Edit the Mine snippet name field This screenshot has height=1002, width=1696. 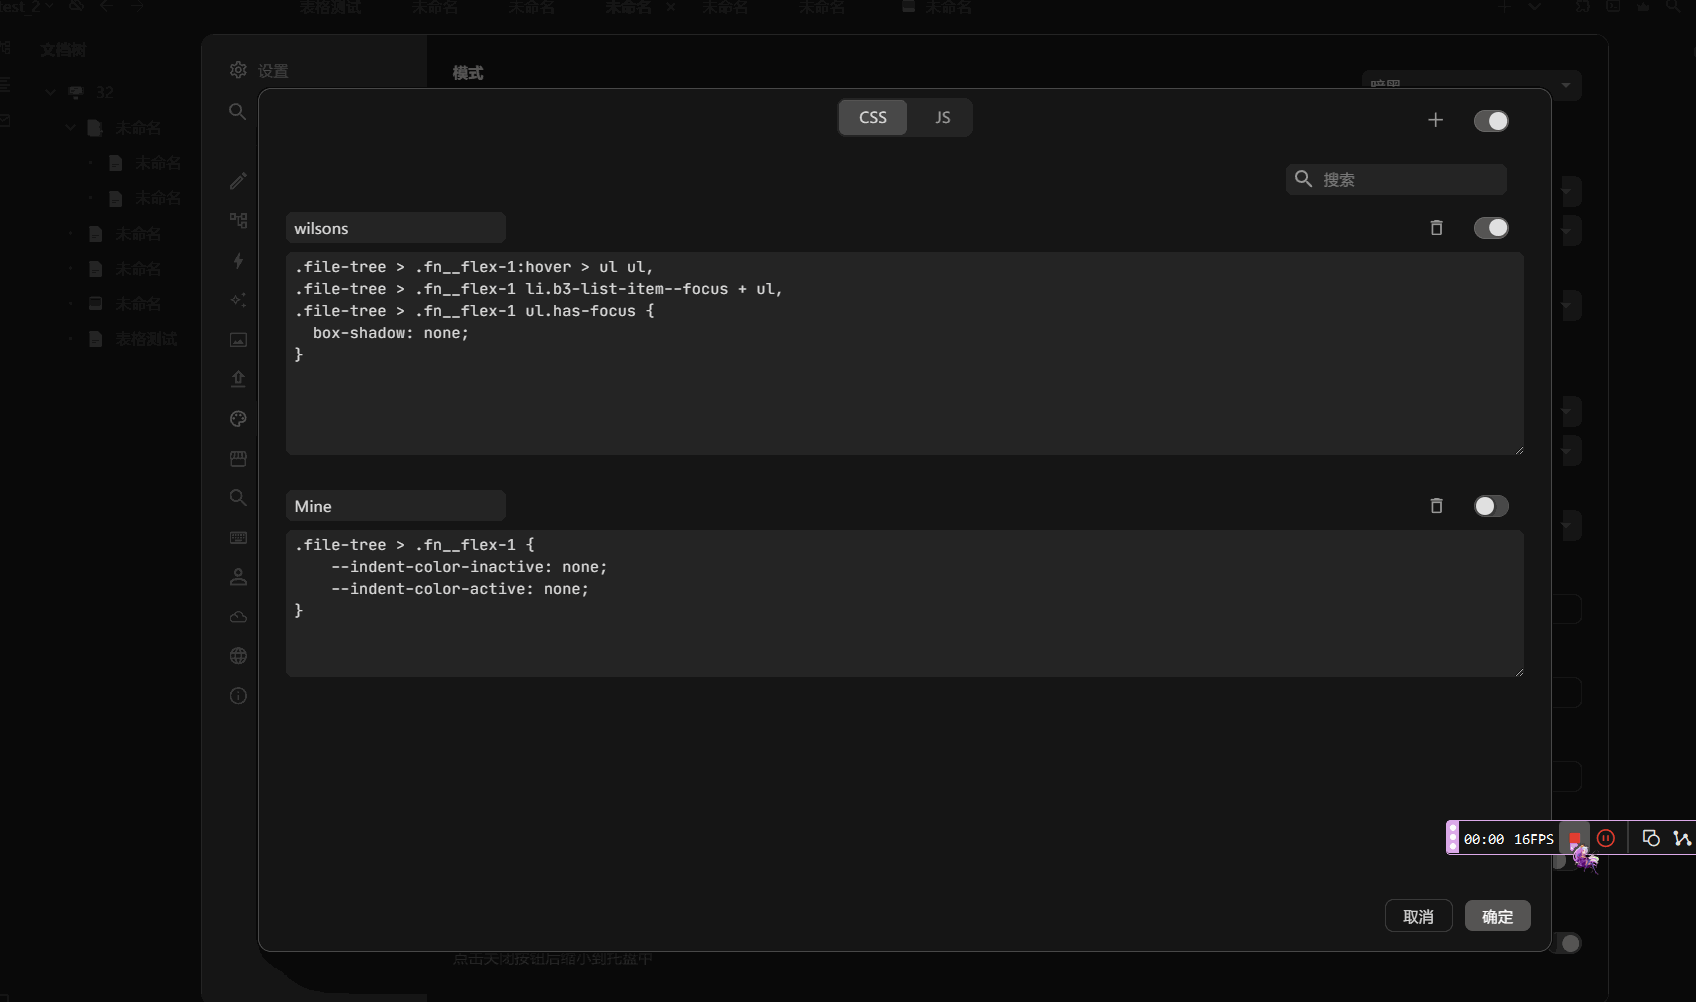pos(395,506)
